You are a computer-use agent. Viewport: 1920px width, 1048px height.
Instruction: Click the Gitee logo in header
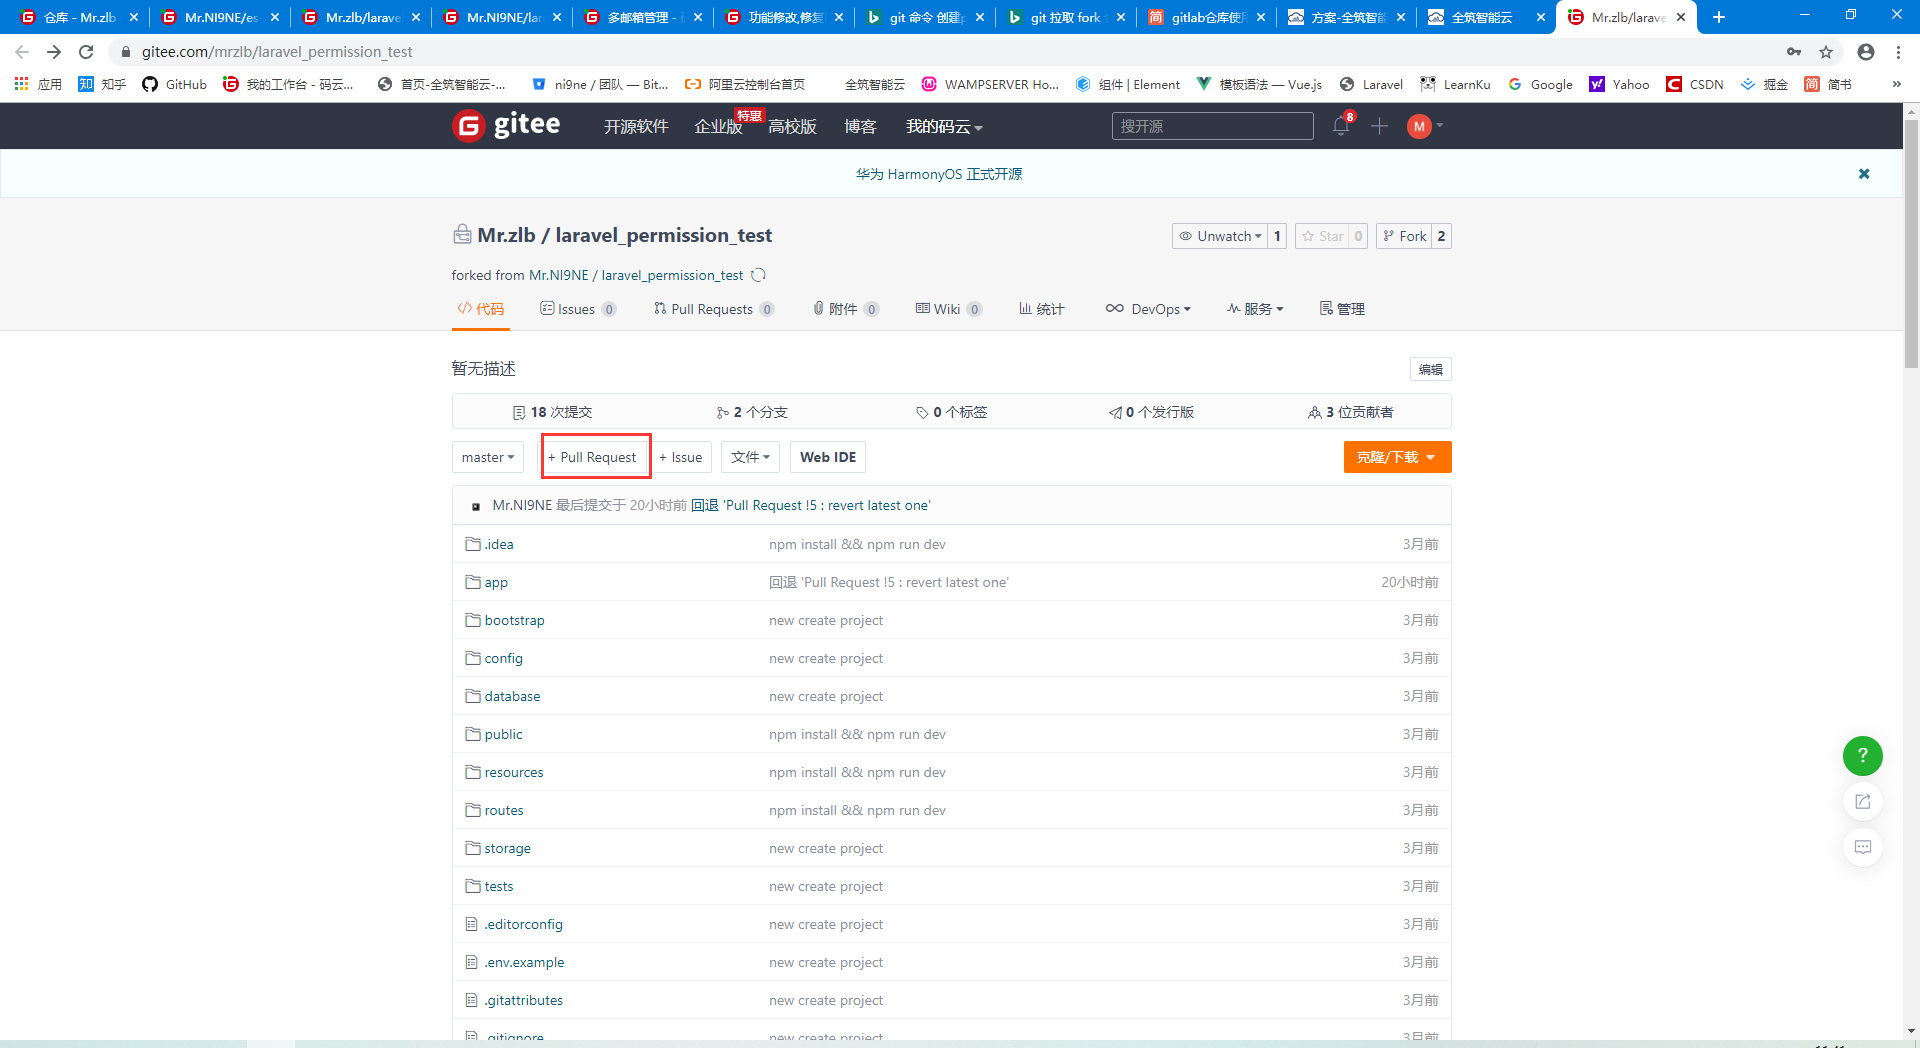coord(506,126)
